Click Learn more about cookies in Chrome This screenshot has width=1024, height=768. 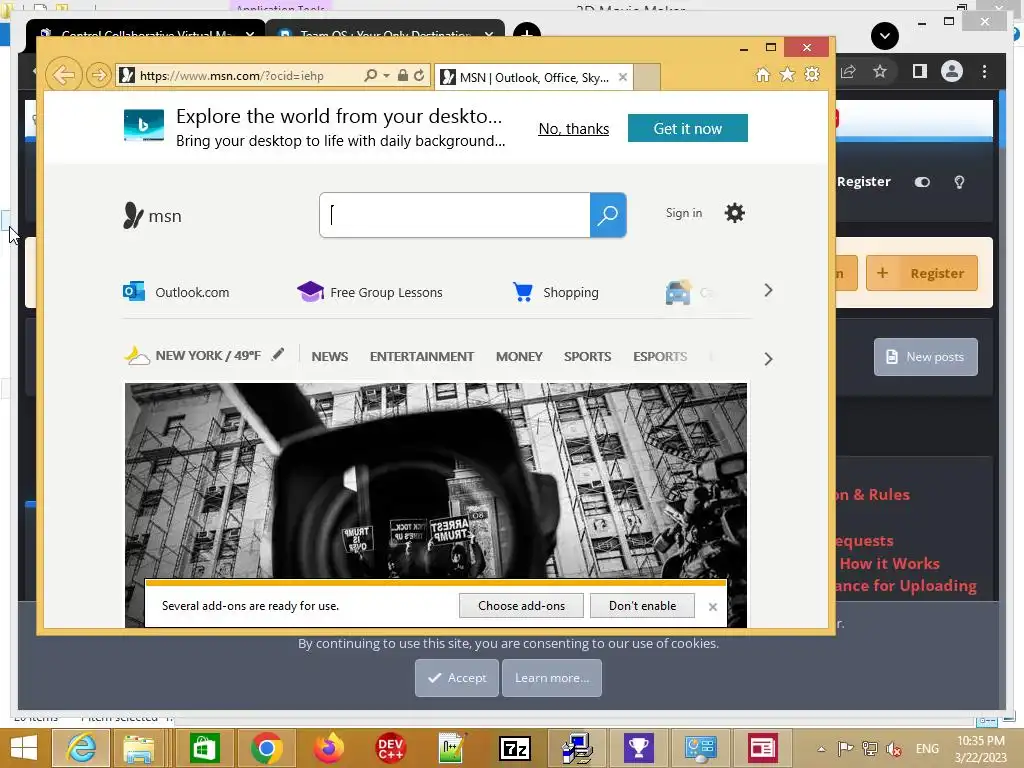coord(552,678)
